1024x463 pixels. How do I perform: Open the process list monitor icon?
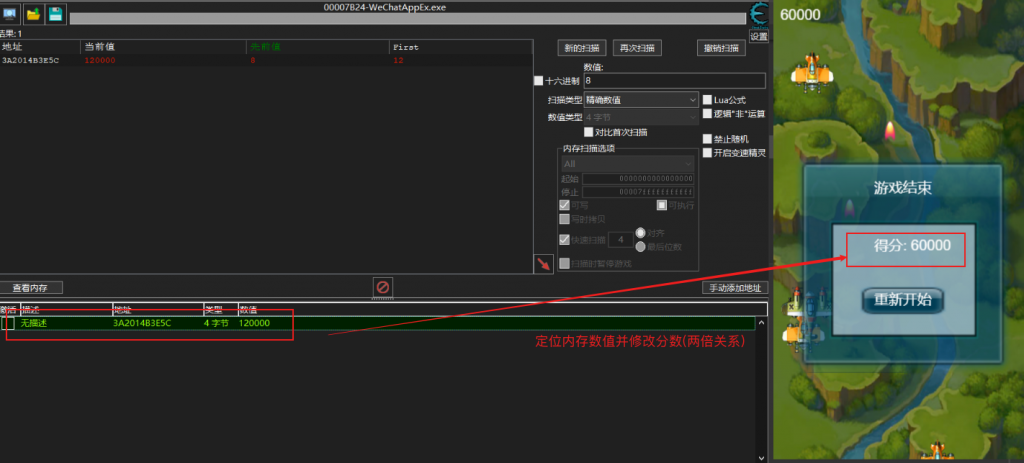coord(10,14)
